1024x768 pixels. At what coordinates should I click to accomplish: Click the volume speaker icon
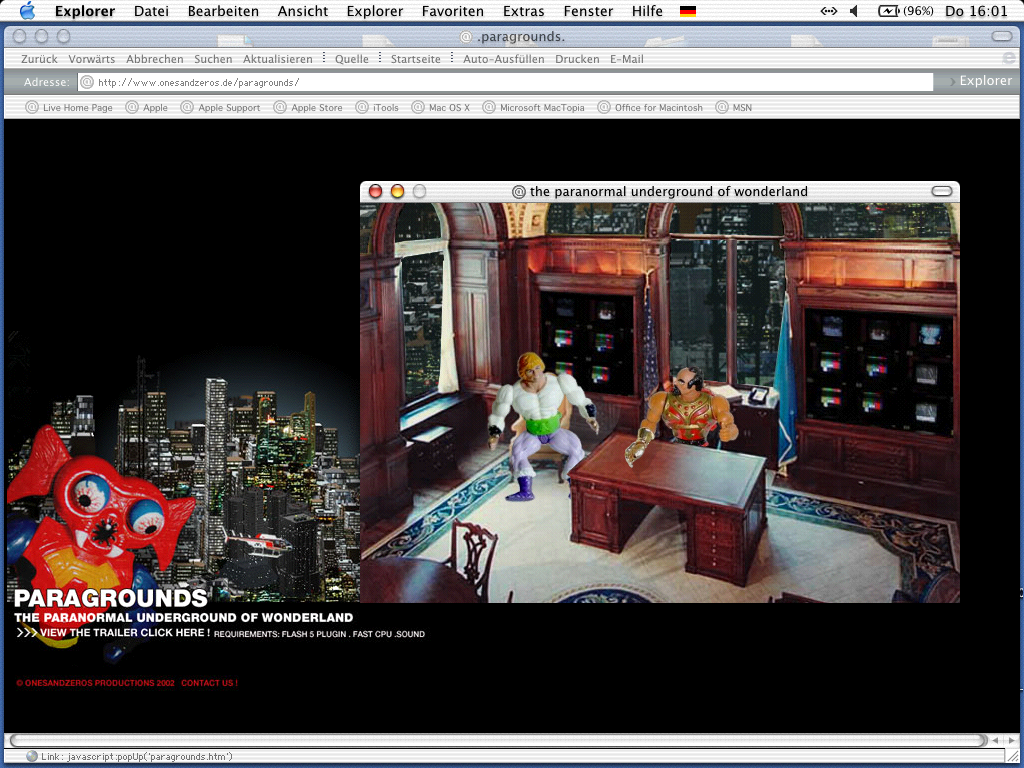point(854,11)
